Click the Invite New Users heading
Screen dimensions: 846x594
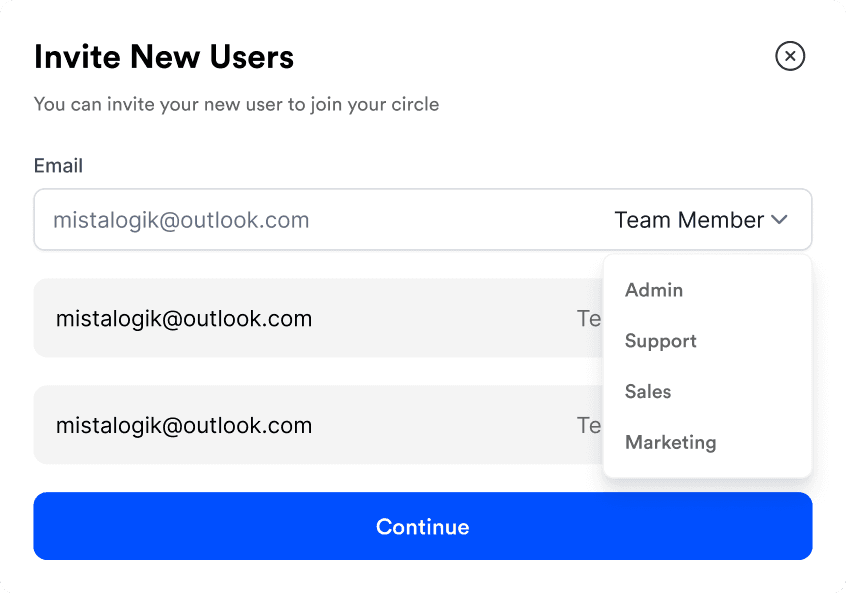pos(164,57)
